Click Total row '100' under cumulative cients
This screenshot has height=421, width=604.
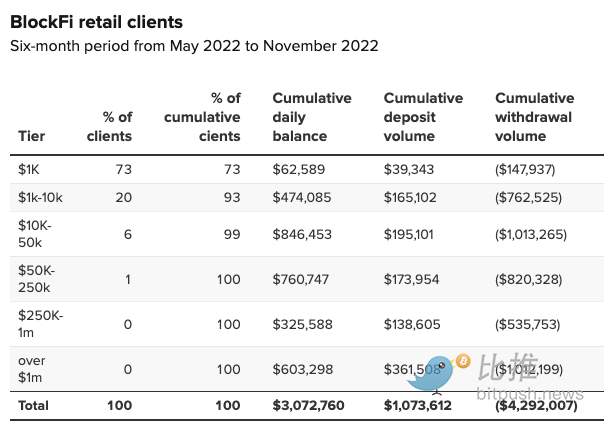(228, 406)
